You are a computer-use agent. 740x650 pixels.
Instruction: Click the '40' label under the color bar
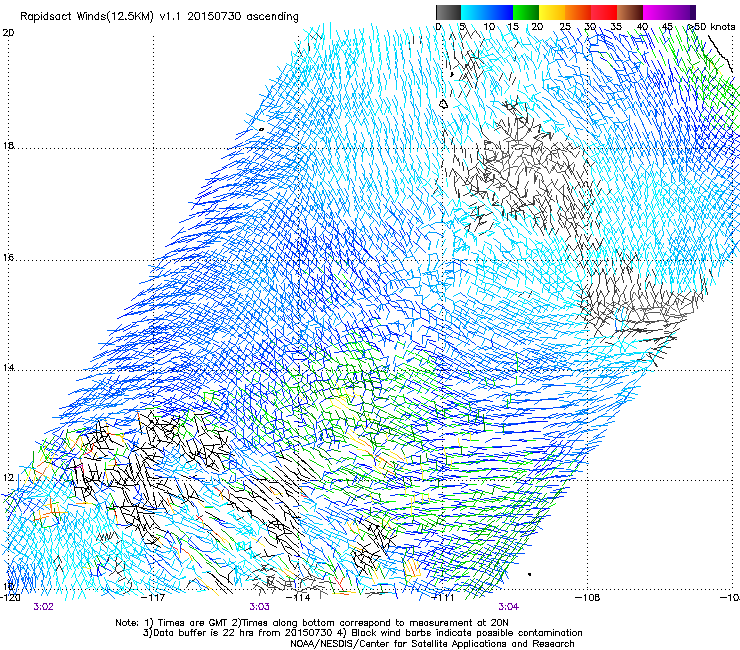point(642,27)
